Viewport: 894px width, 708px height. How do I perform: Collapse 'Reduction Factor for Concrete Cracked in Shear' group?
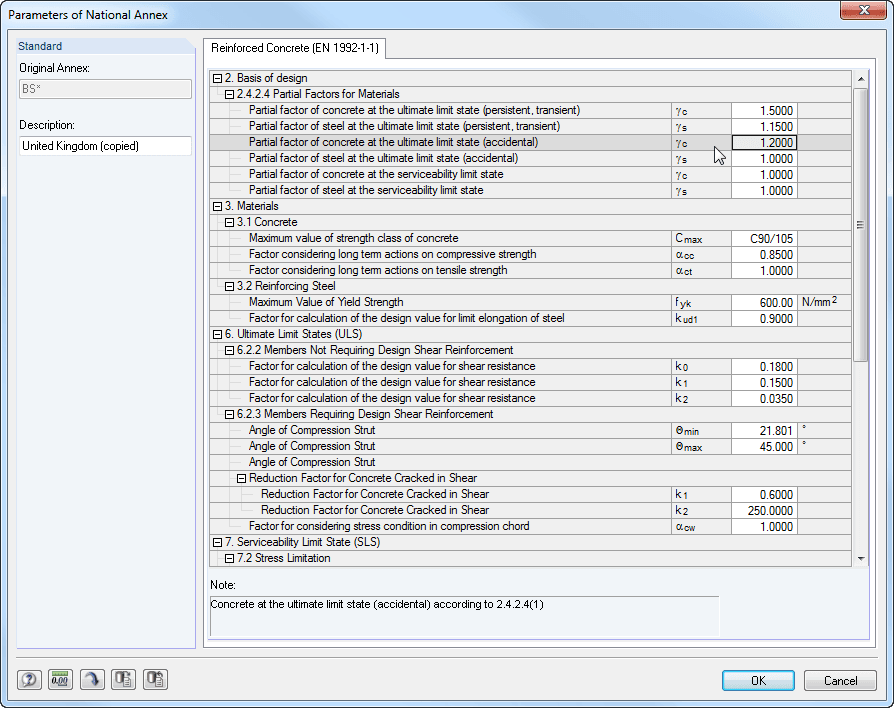click(241, 478)
